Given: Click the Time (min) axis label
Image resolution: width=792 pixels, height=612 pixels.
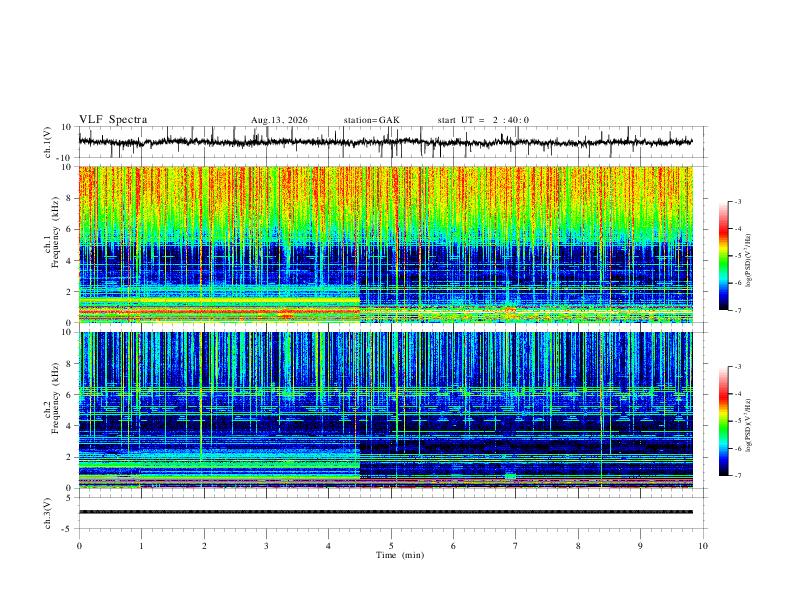Looking at the screenshot, I should click(x=400, y=555).
